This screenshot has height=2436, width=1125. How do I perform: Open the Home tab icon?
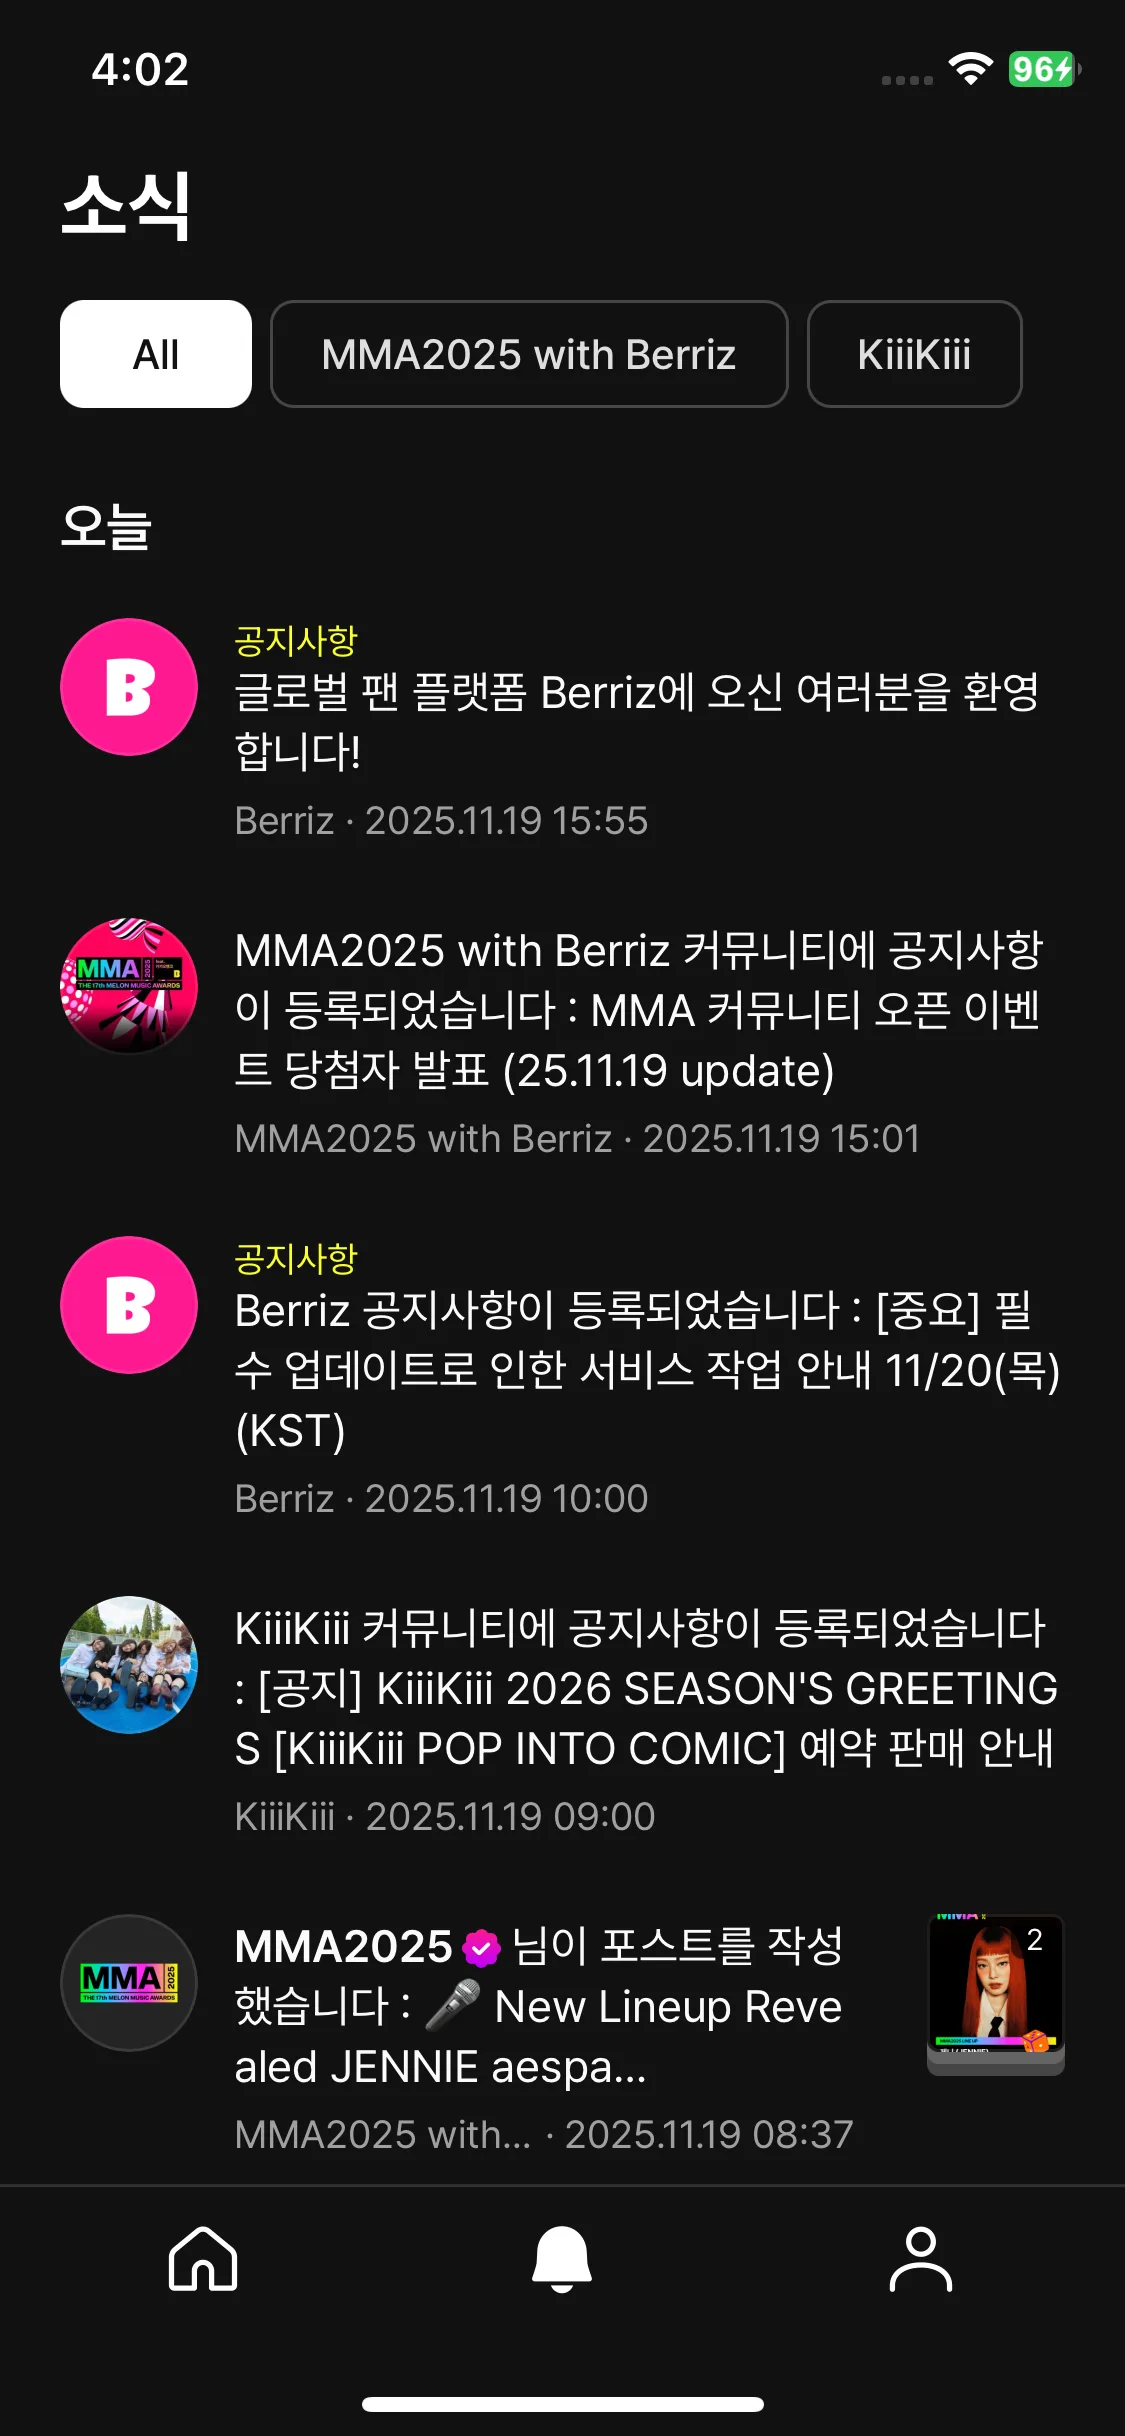[203, 2258]
